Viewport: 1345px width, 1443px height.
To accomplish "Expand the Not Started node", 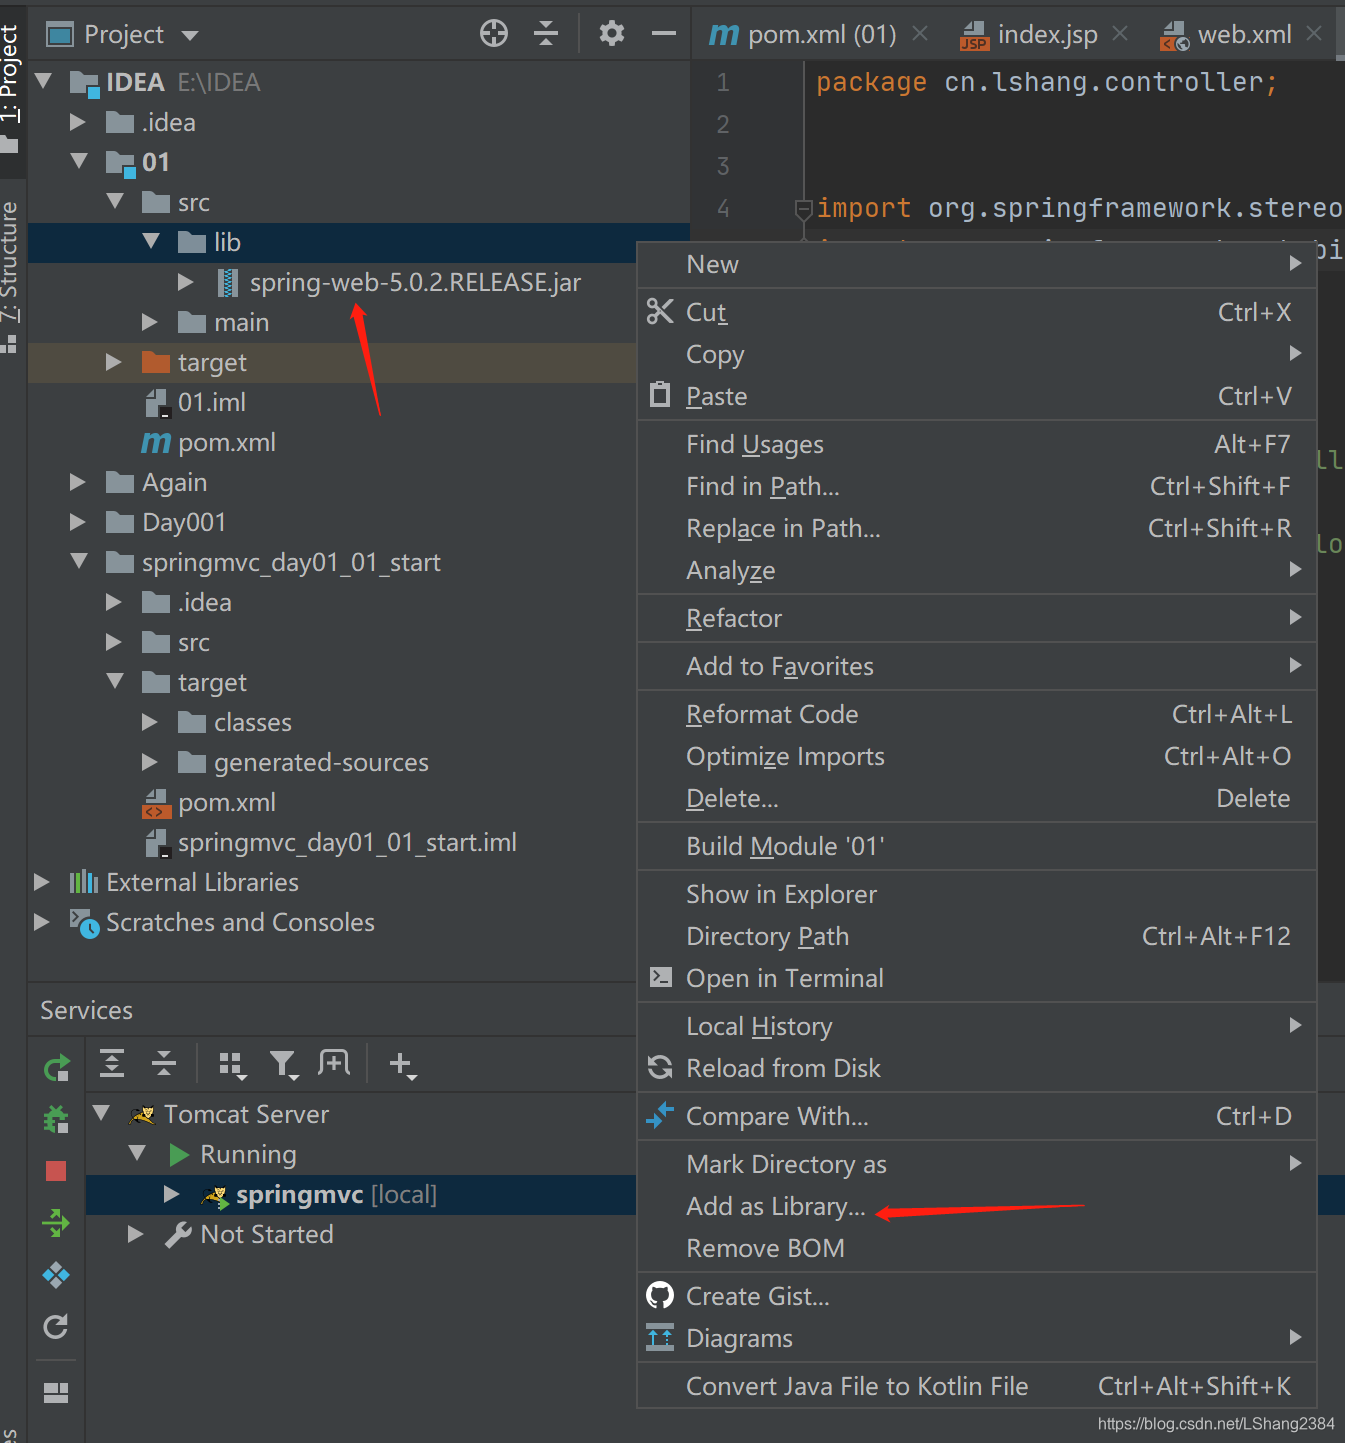I will click(x=135, y=1234).
